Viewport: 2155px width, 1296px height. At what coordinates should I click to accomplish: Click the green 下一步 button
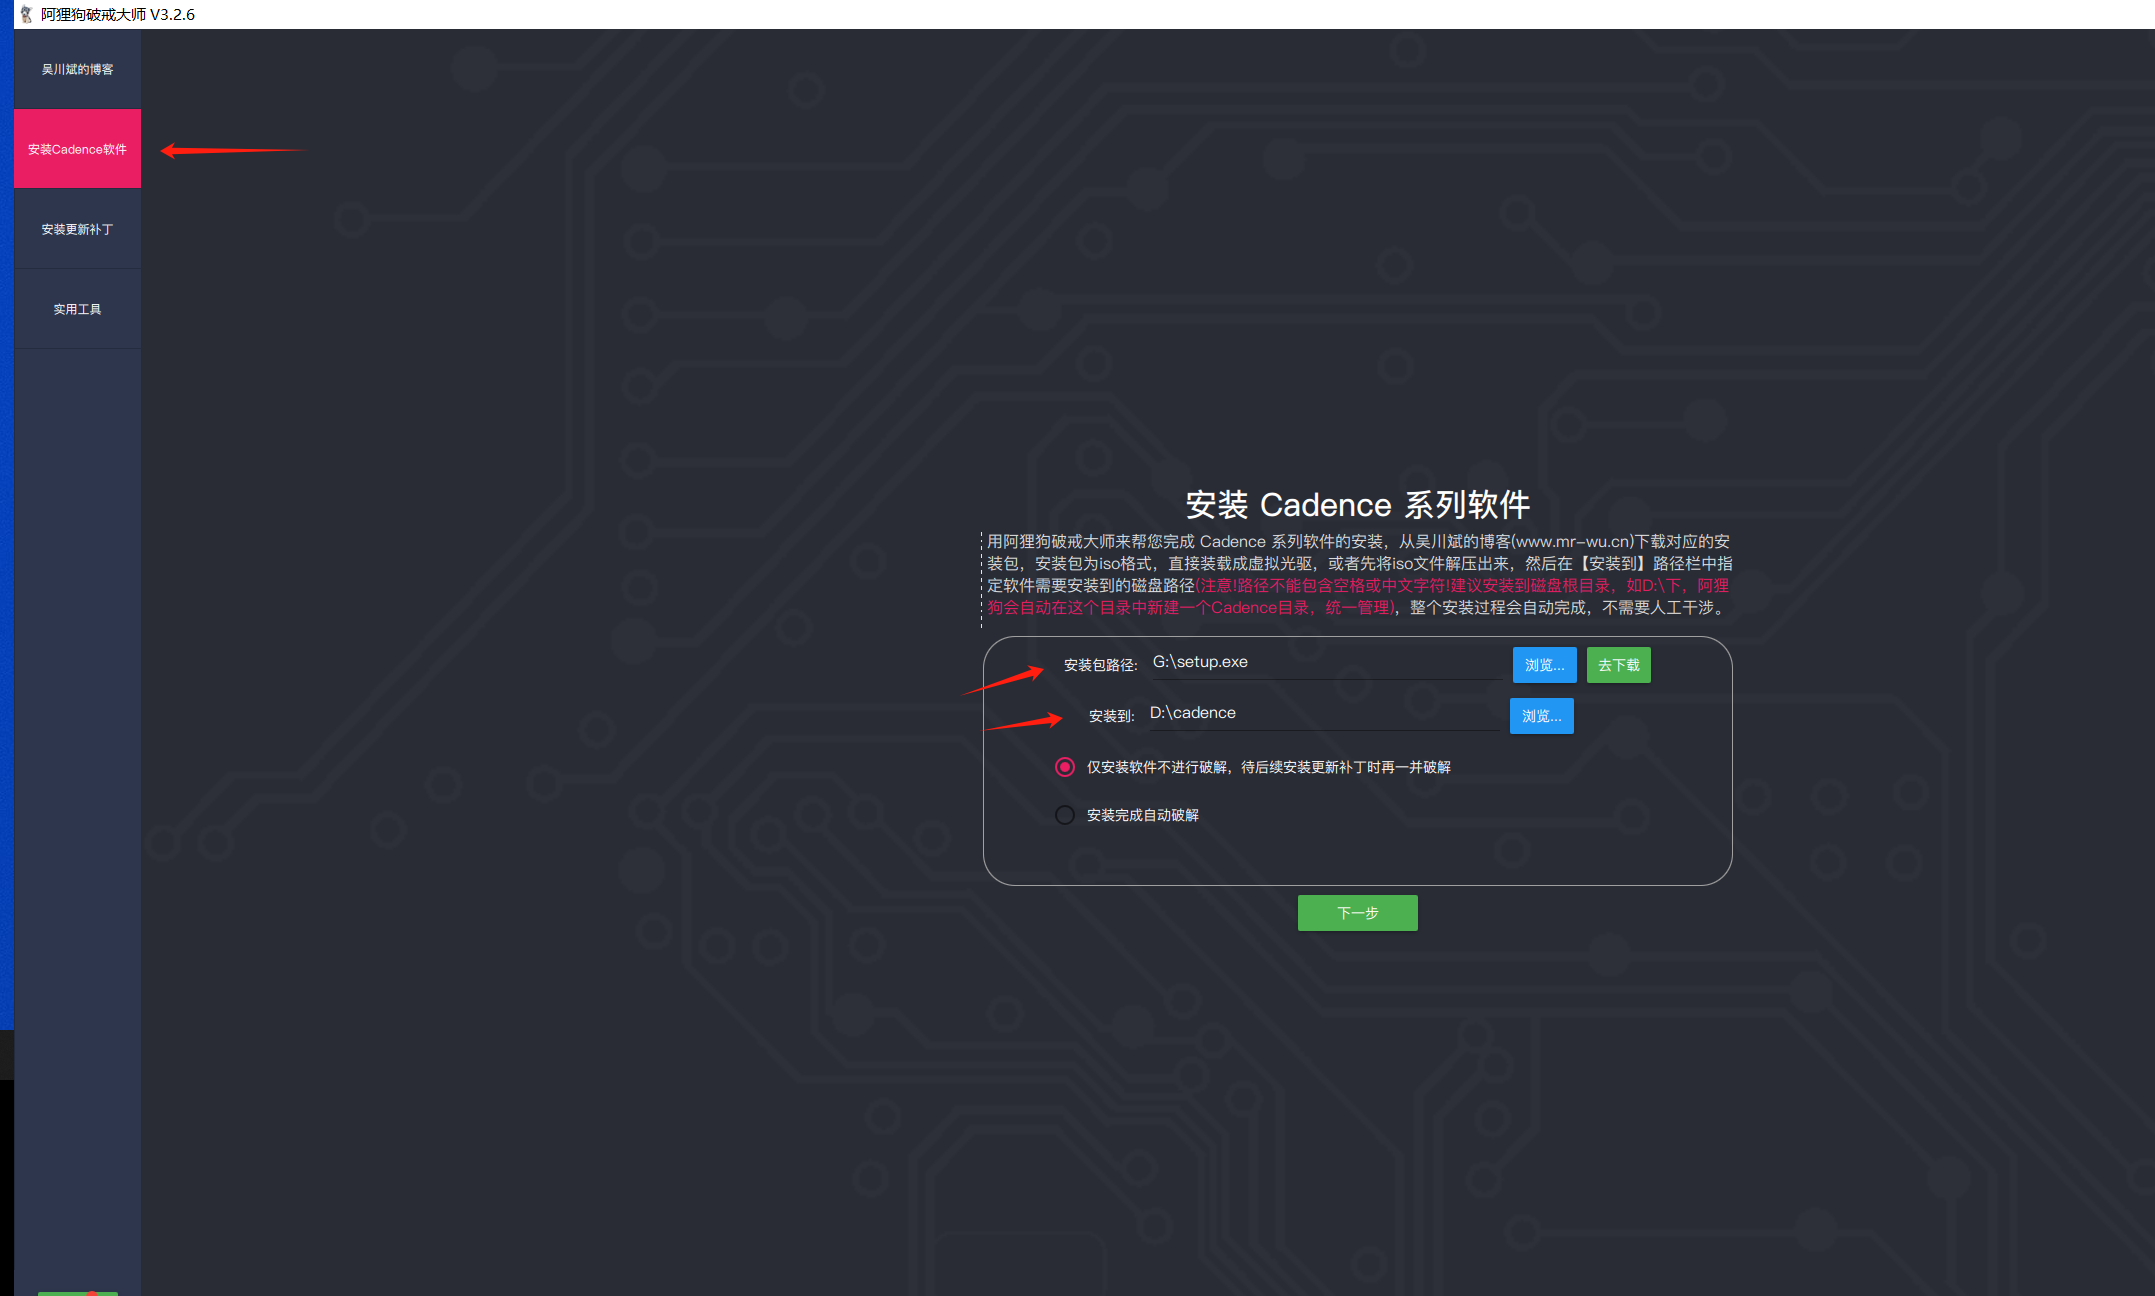pos(1357,913)
